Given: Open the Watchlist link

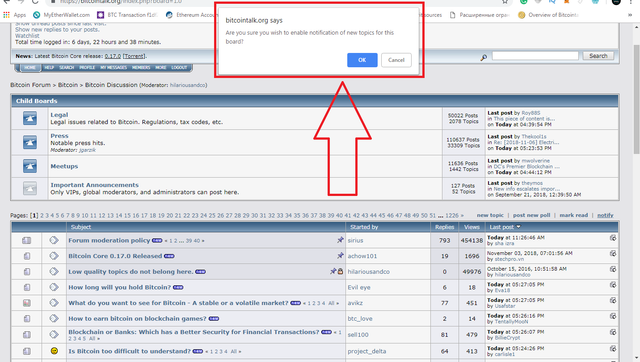Looking at the screenshot, I should (27, 36).
